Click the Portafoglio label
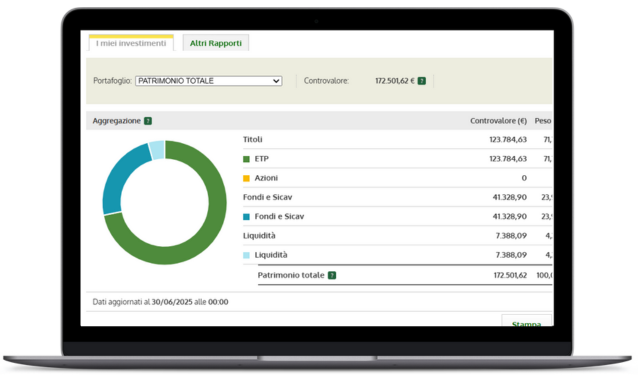This screenshot has height=386, width=638. pyautogui.click(x=112, y=81)
